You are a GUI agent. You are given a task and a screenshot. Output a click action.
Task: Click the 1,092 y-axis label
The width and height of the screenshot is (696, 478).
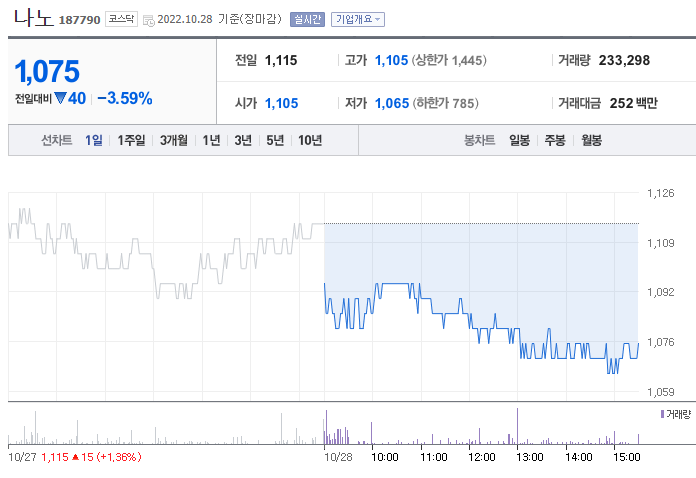click(x=660, y=292)
